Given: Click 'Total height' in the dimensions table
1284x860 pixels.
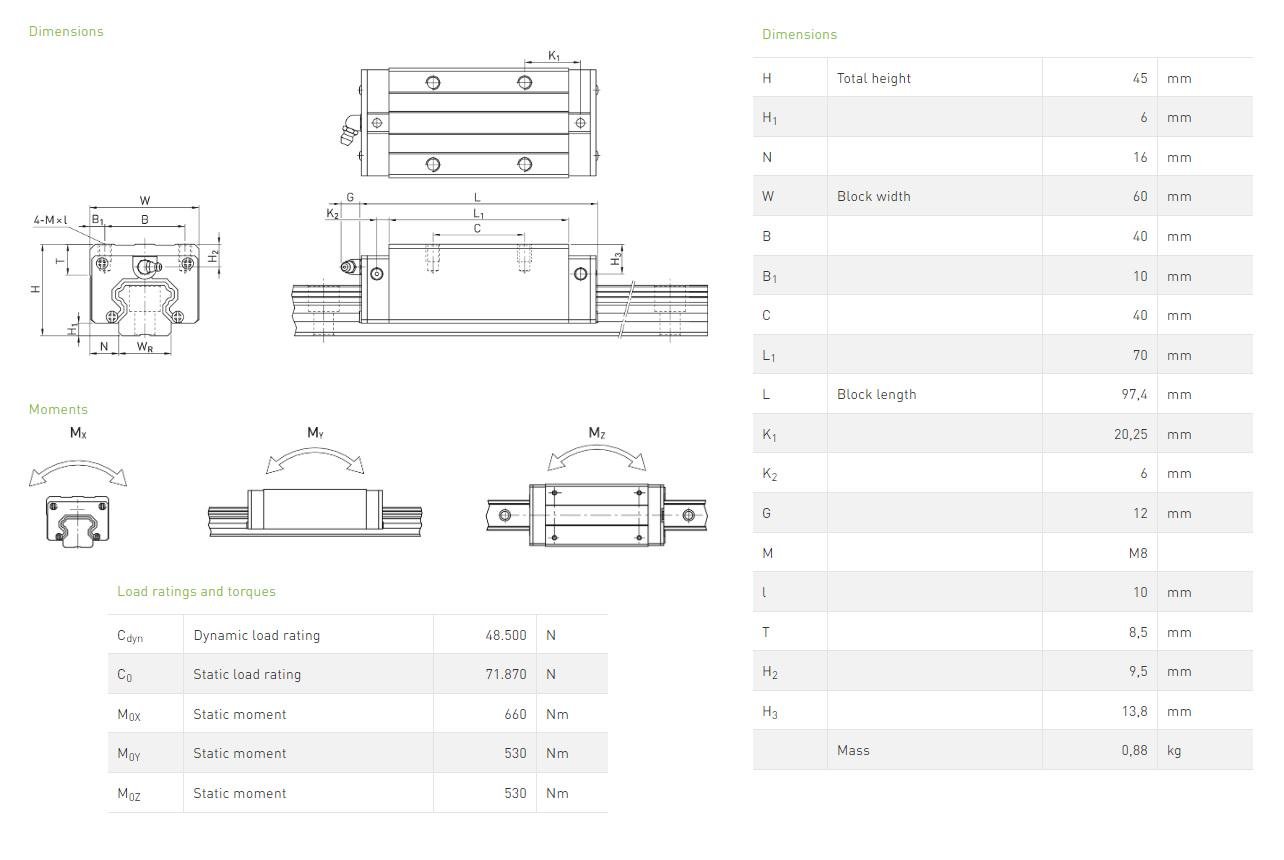Looking at the screenshot, I should [874, 78].
